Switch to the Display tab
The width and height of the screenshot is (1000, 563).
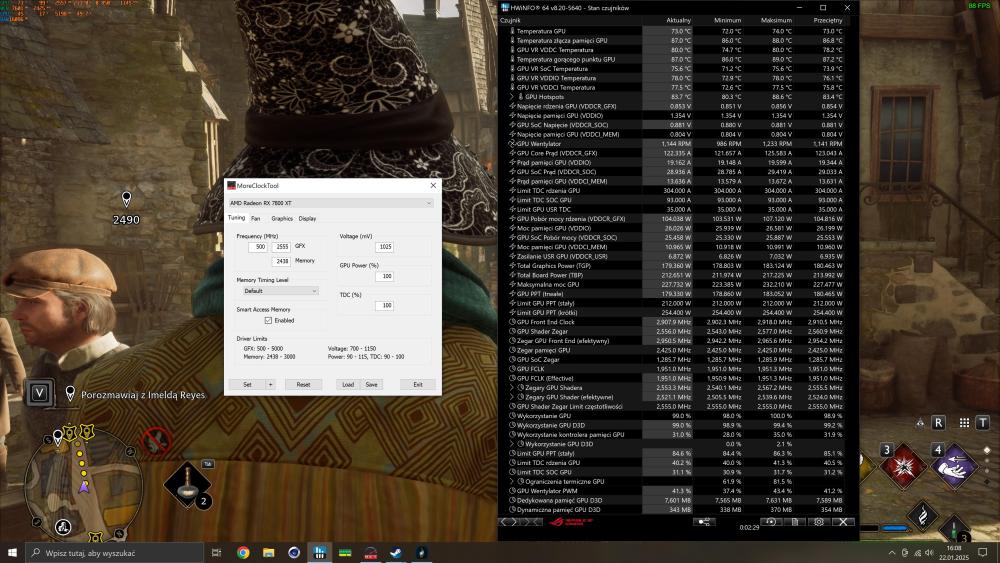(x=307, y=218)
